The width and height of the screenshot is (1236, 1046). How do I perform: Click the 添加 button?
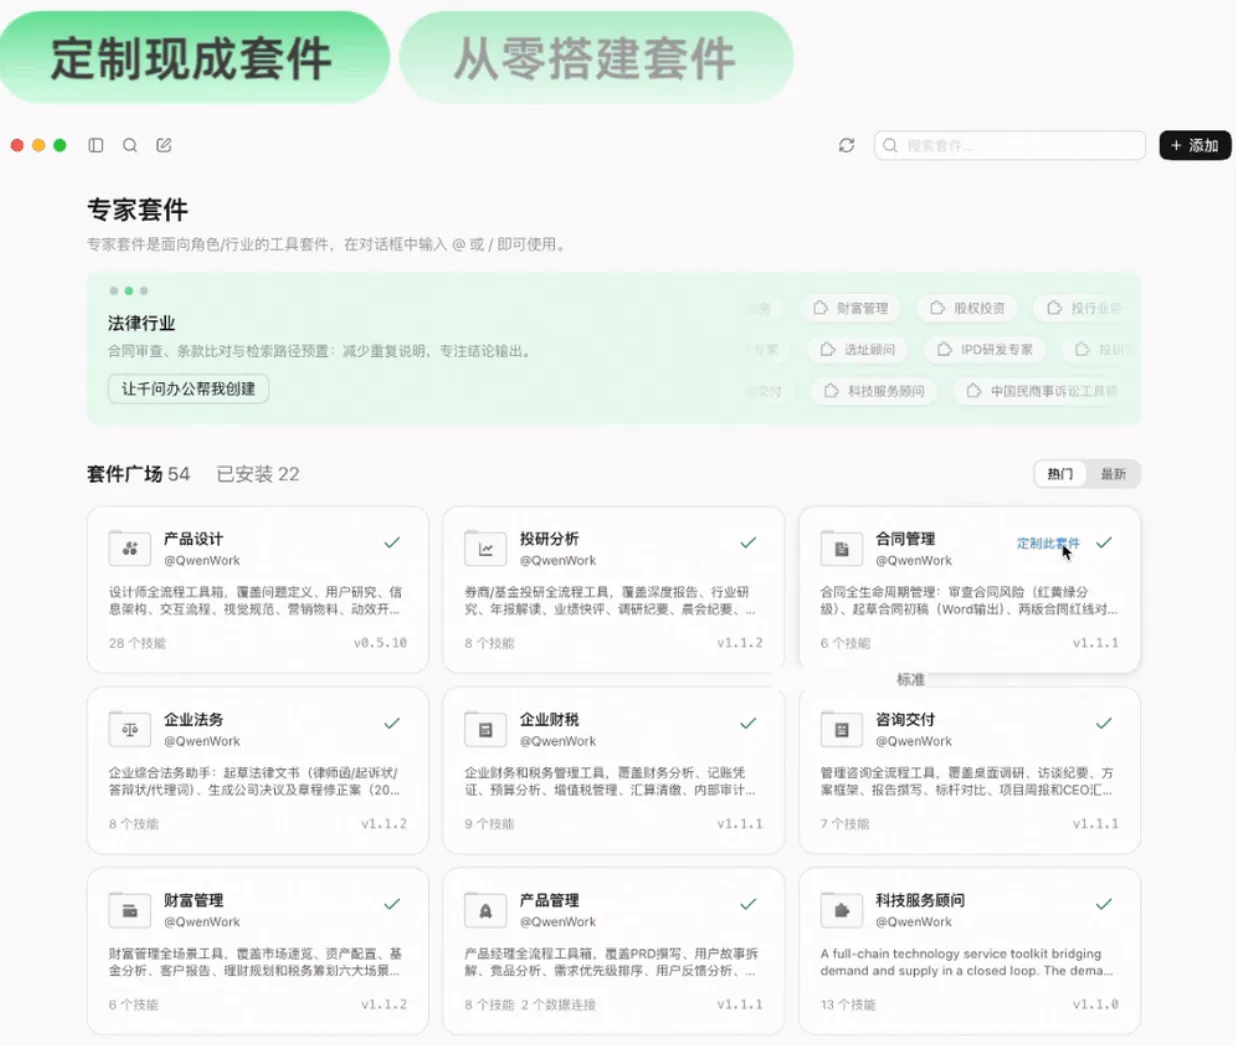[x=1195, y=145]
